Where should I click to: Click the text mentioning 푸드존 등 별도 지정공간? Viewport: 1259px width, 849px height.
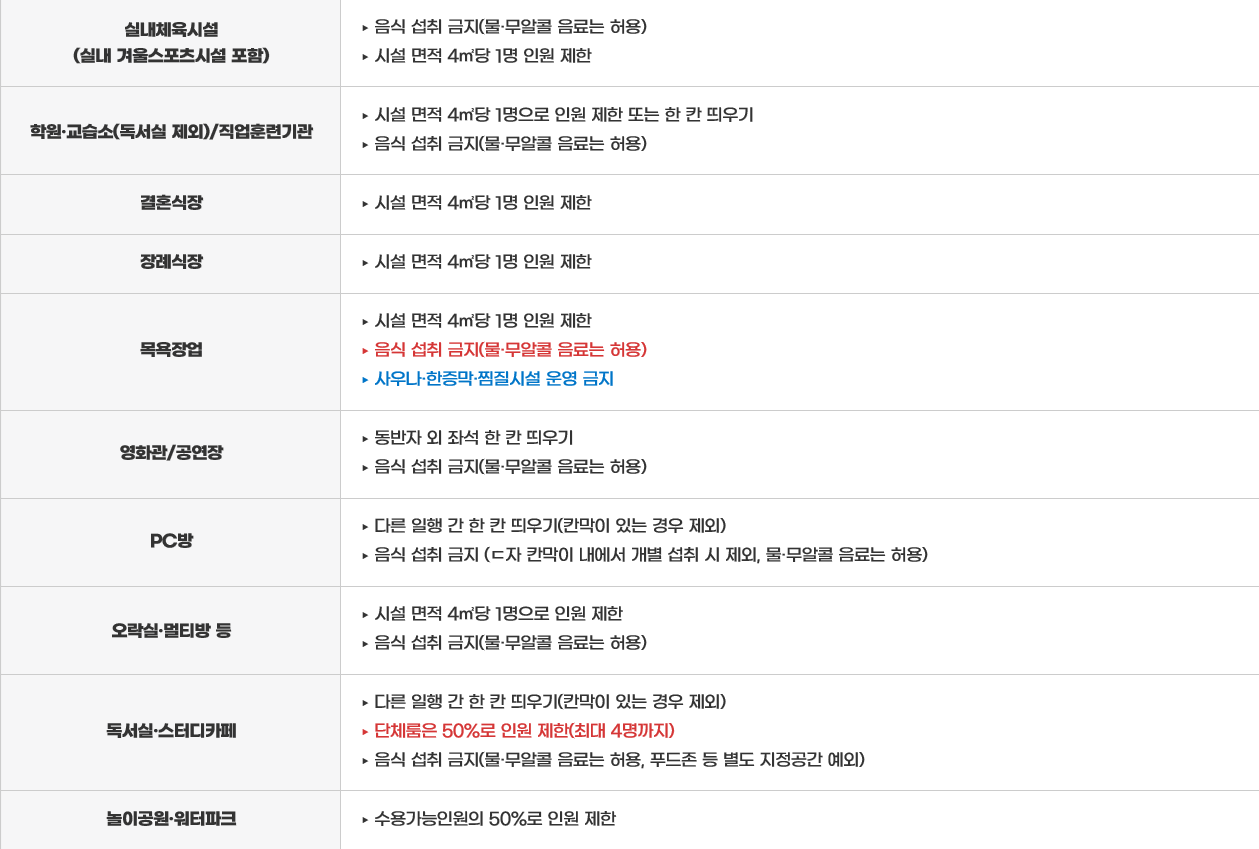(619, 760)
